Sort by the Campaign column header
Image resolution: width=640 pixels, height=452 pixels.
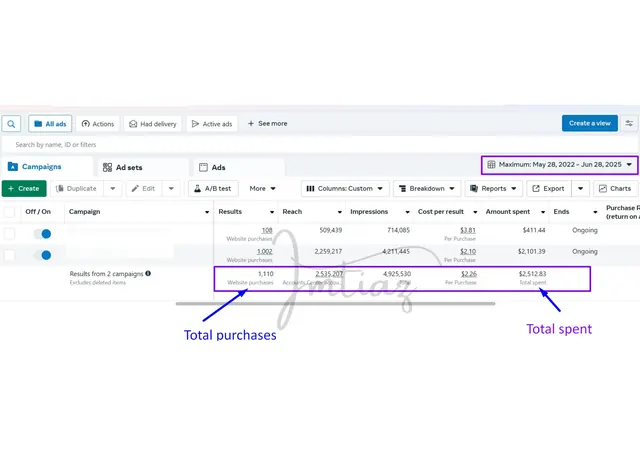[x=139, y=212]
